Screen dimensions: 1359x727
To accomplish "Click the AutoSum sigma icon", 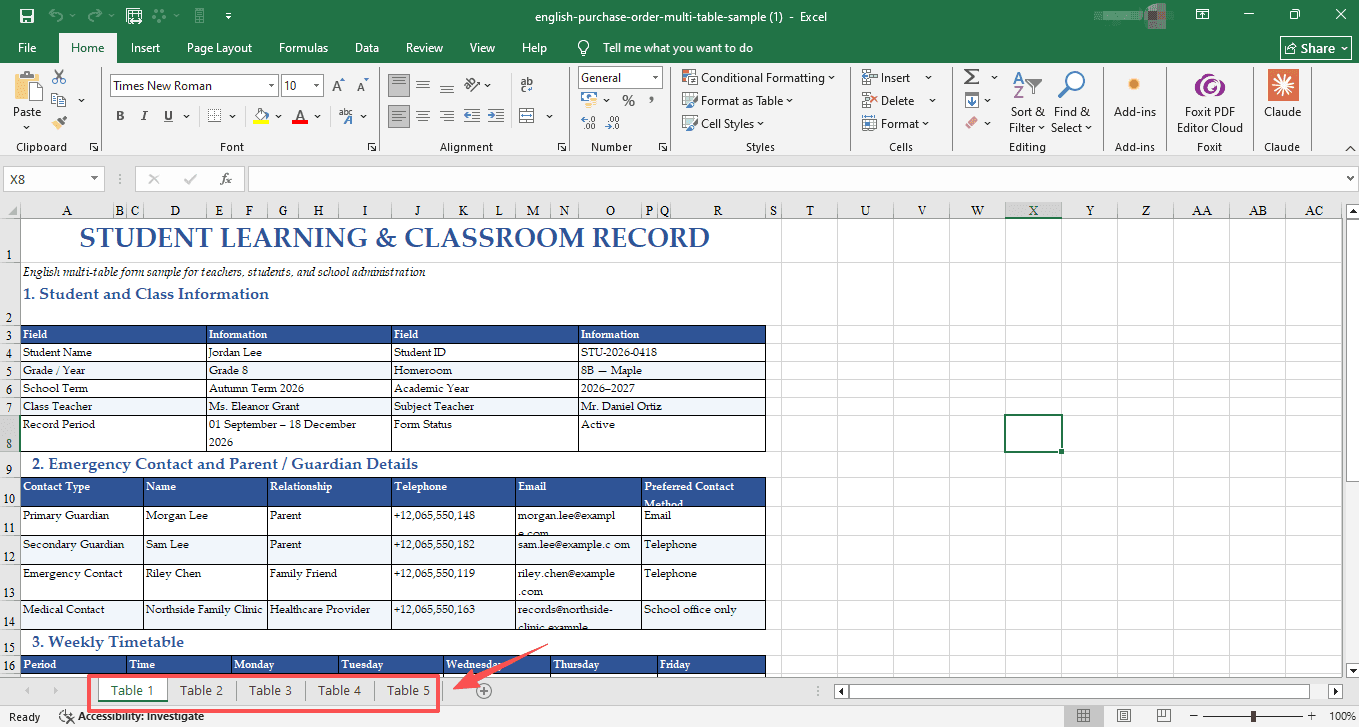I will [971, 77].
